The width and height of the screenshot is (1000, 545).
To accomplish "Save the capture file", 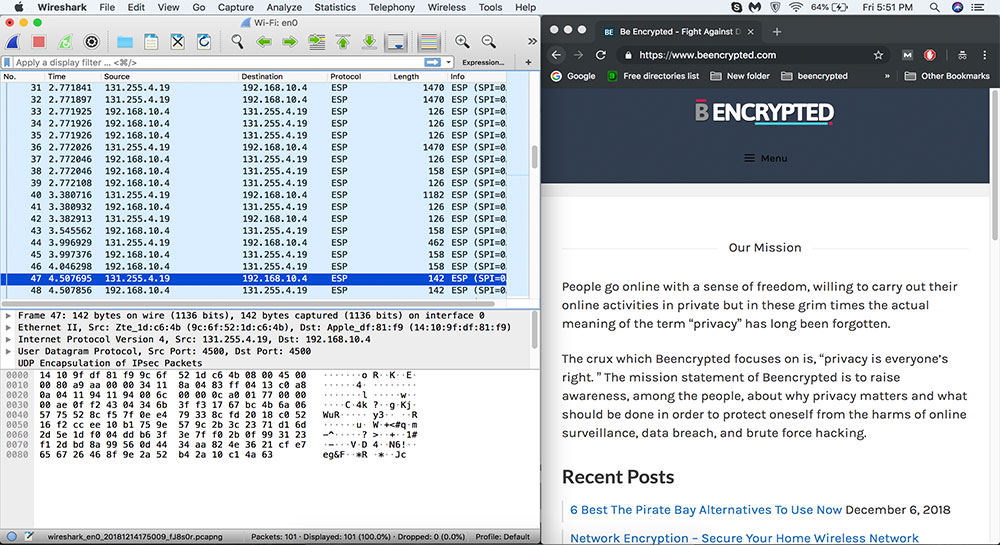I will tap(151, 42).
